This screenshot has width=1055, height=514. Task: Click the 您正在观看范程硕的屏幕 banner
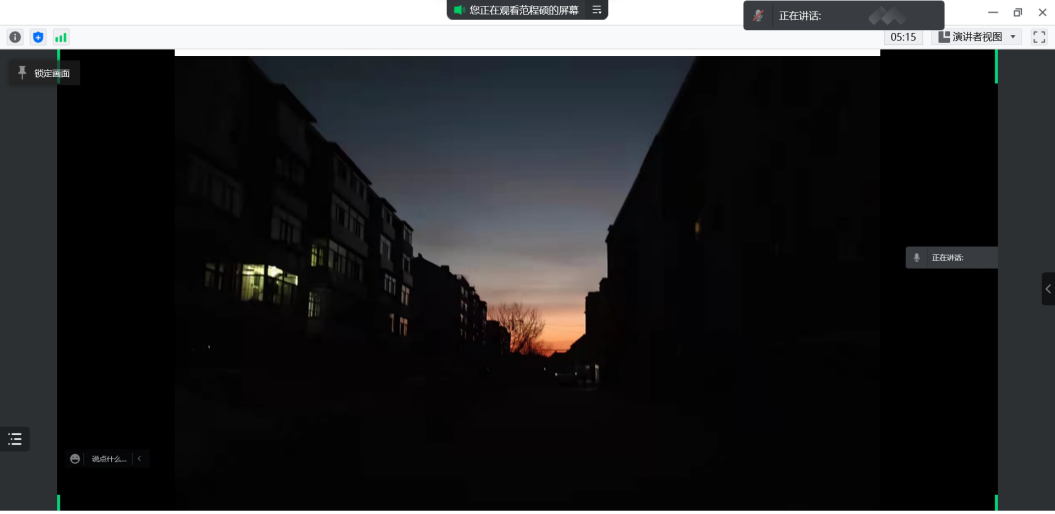pos(524,10)
